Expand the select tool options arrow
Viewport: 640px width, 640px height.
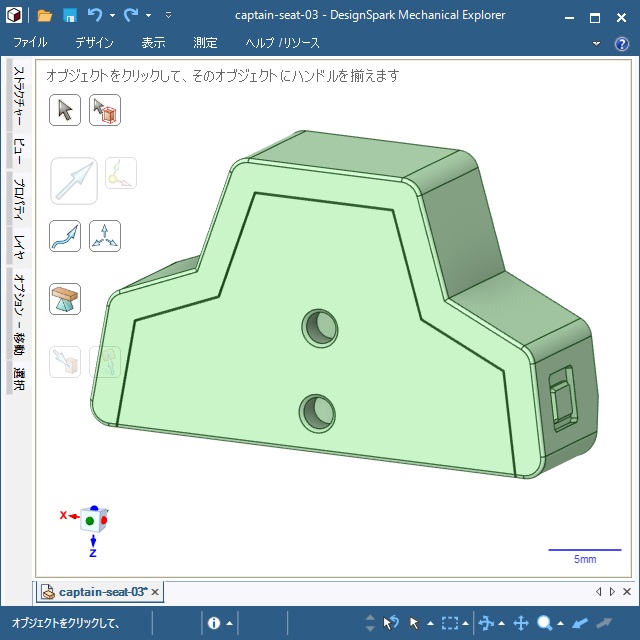(x=430, y=623)
